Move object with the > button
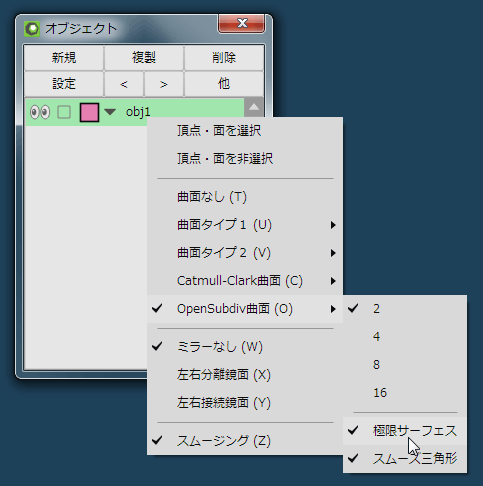483x486 pixels. [163, 84]
